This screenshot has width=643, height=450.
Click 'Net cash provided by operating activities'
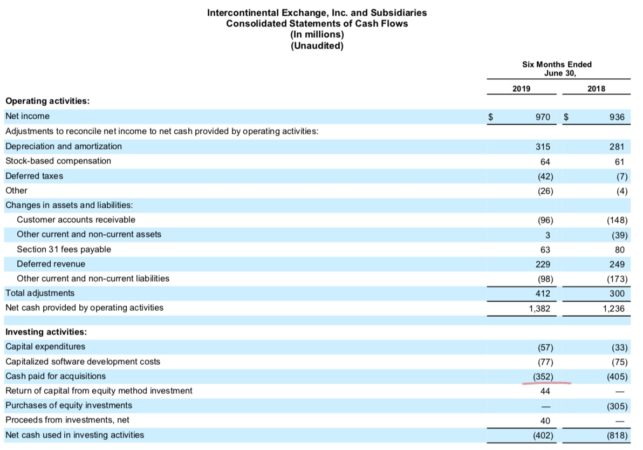coord(84,308)
